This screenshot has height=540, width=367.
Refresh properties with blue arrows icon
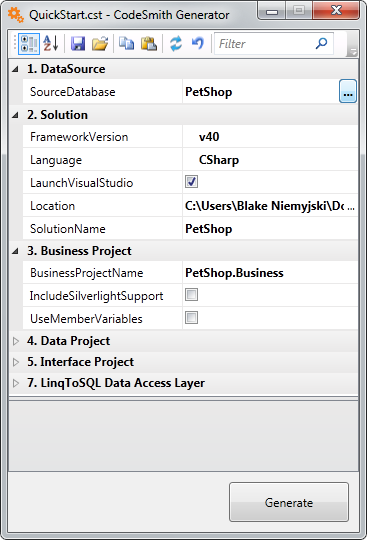point(176,44)
